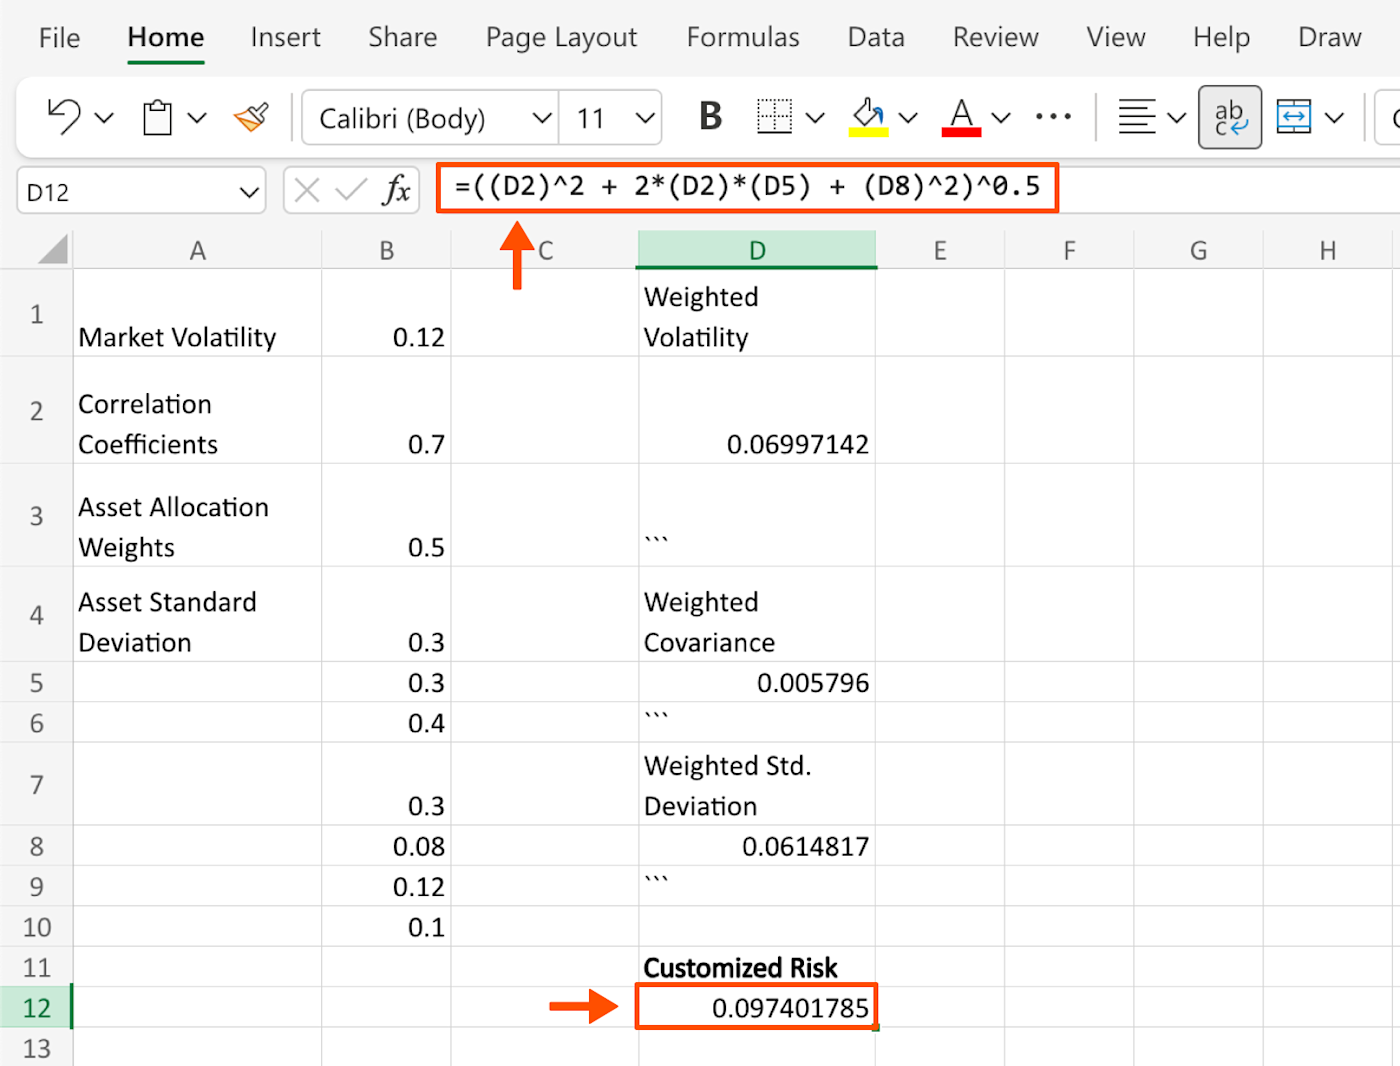Expand the Undo history dropdown arrow
1400x1066 pixels.
104,118
